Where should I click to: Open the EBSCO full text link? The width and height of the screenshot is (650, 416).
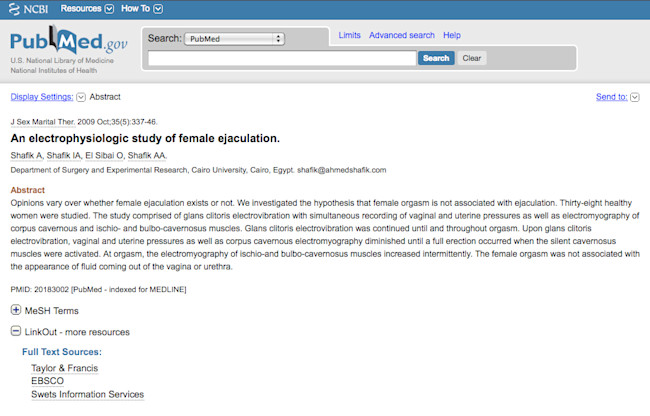tap(48, 381)
